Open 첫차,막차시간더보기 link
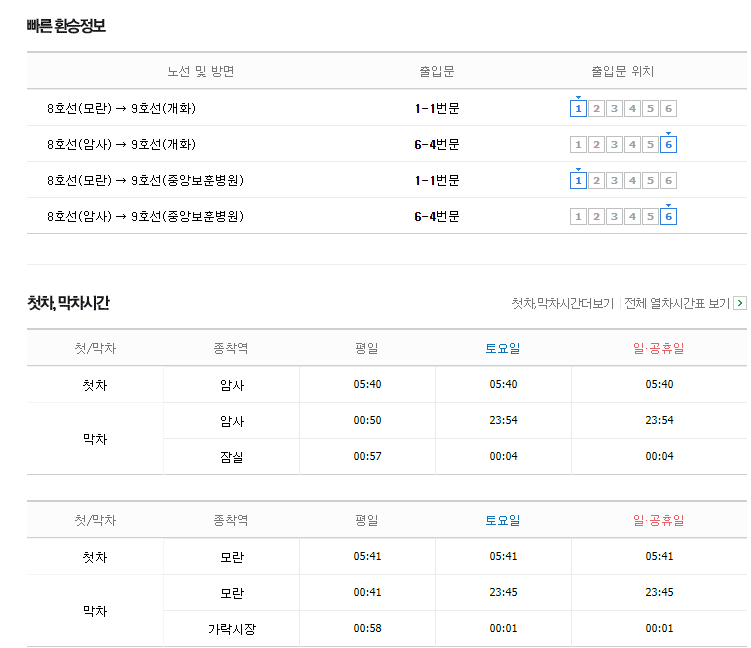Viewport: 751px width, 648px height. (x=562, y=303)
